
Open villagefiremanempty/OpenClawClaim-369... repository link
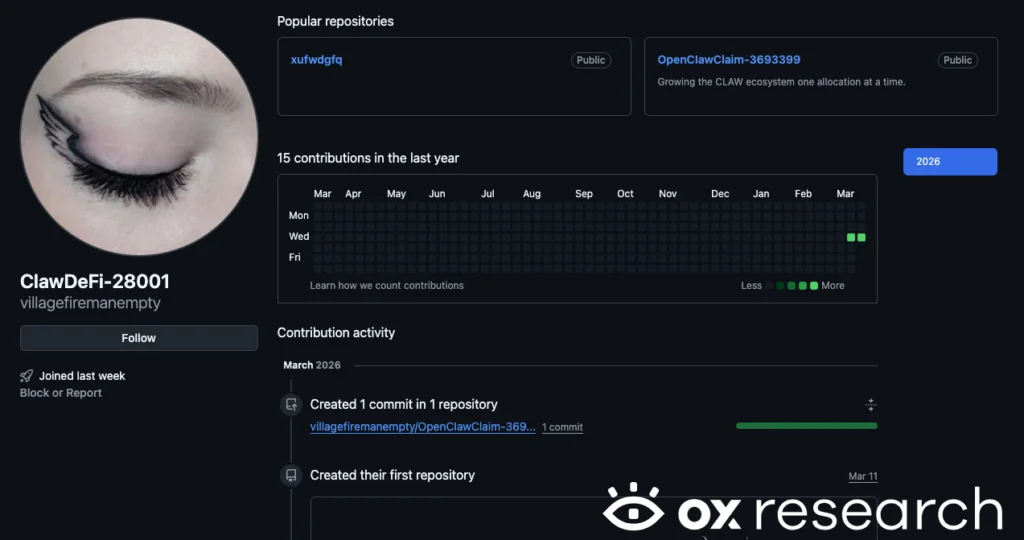(x=423, y=426)
